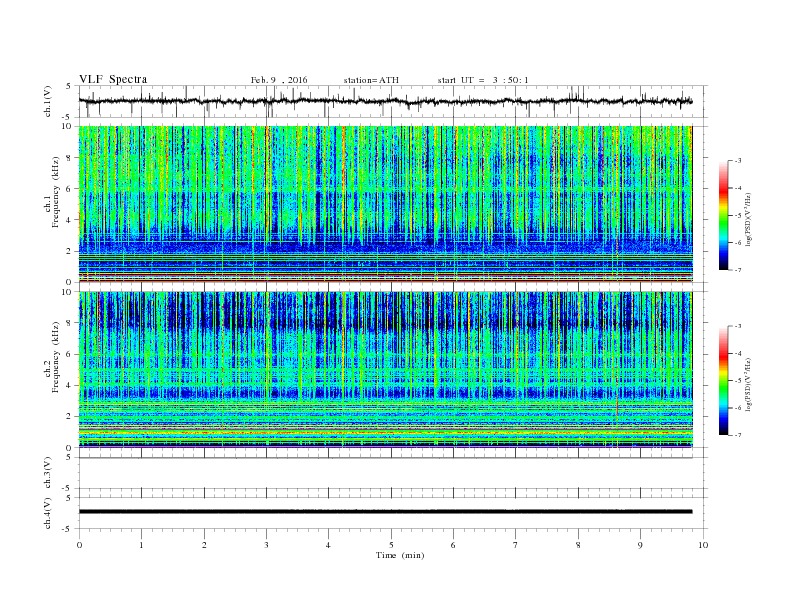
Task: Click the ch.1 frequency tick label "2"
Action: coord(69,251)
